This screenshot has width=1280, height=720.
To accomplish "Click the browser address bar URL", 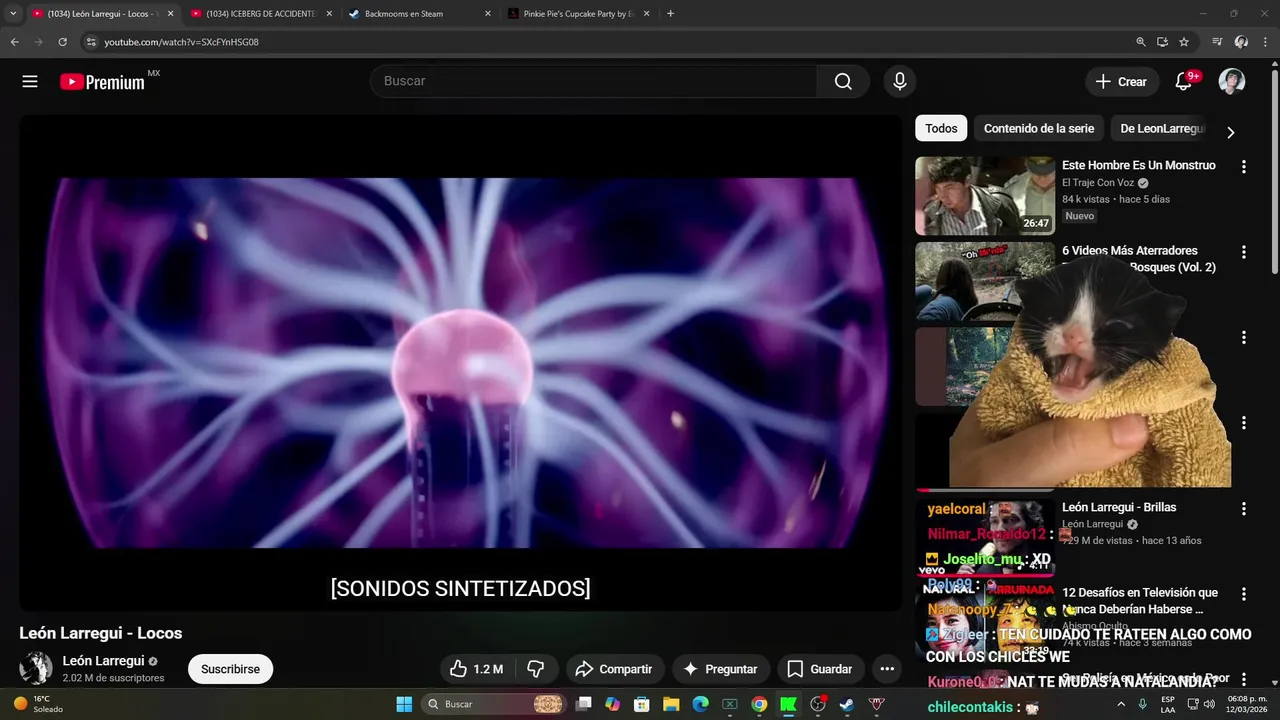I will pos(181,42).
